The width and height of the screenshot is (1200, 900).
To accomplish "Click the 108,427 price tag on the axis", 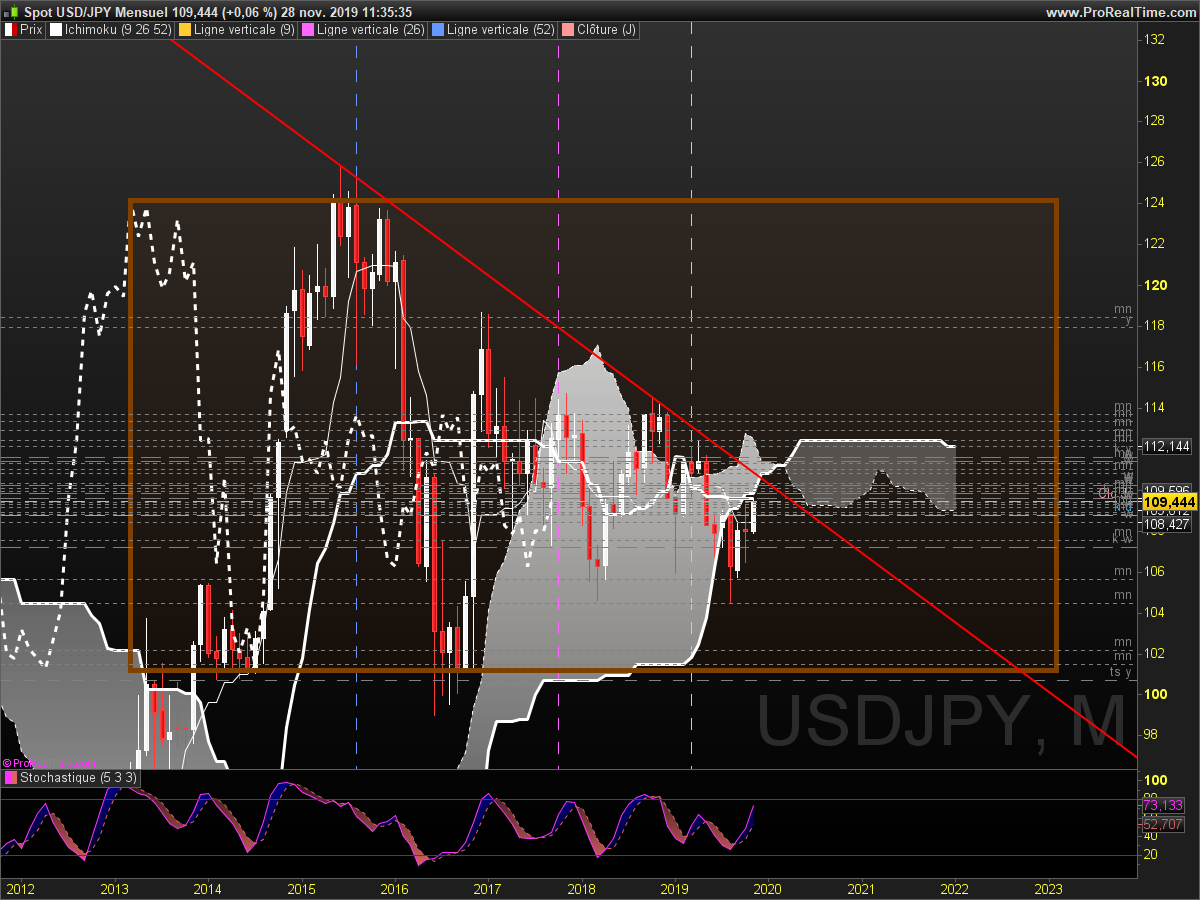I will coord(1166,524).
